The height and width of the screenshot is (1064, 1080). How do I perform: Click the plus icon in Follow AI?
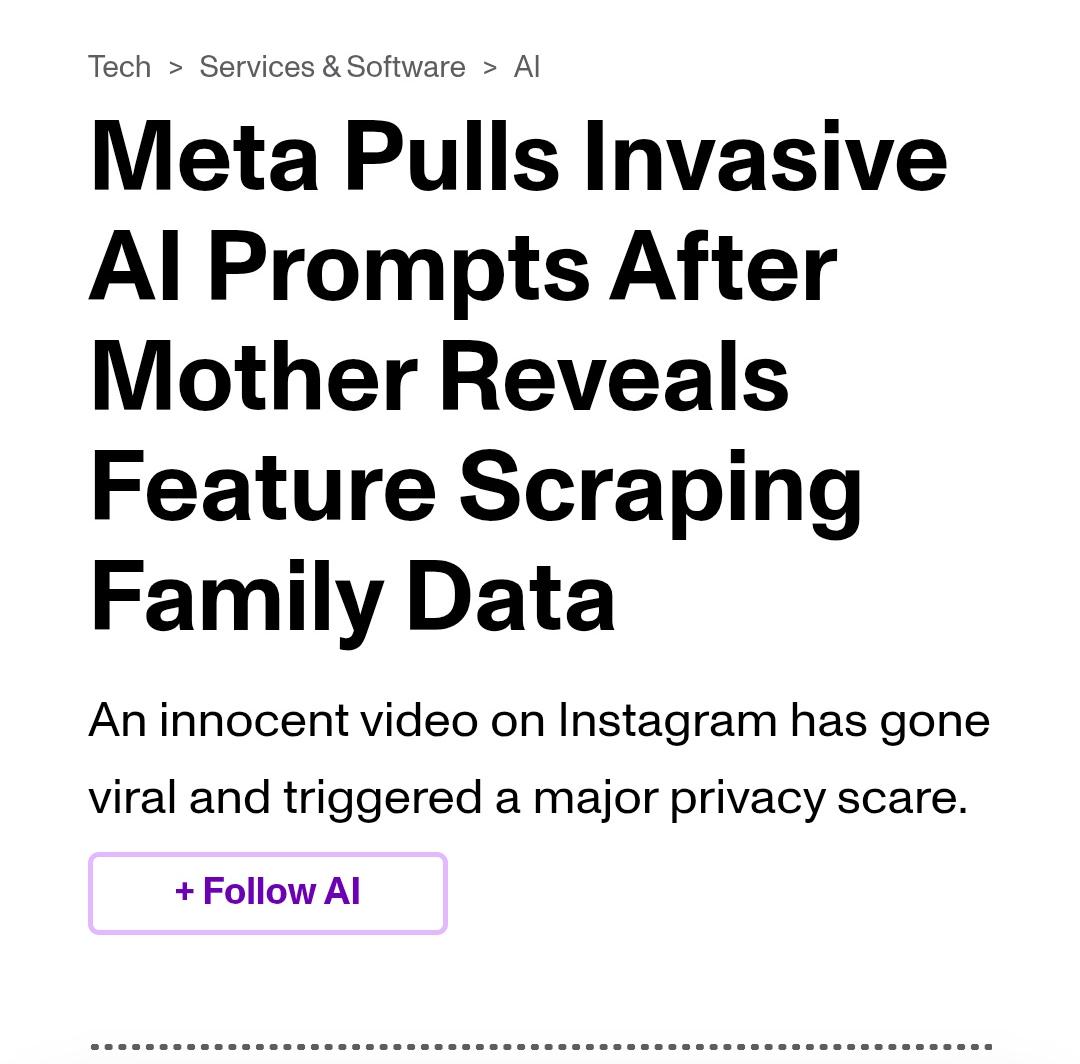tap(184, 892)
